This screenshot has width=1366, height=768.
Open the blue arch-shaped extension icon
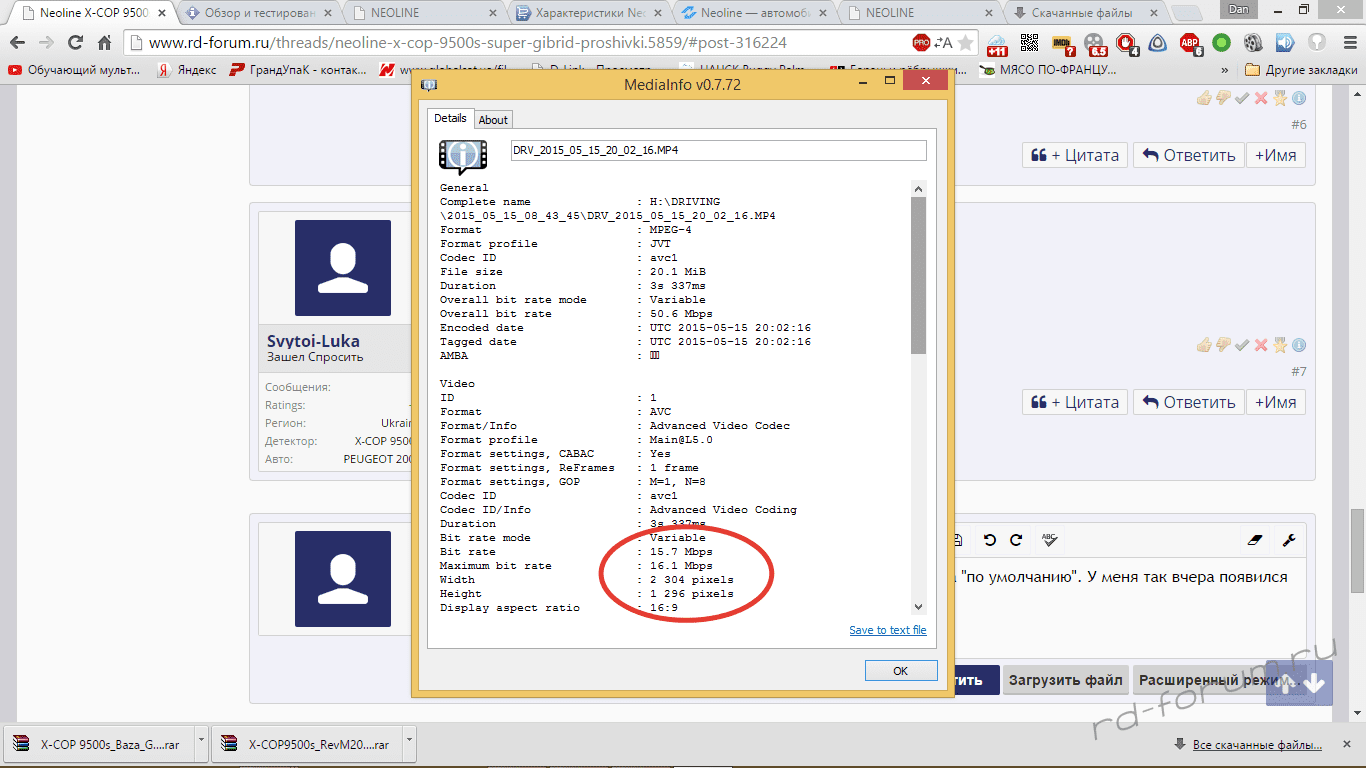click(1158, 43)
